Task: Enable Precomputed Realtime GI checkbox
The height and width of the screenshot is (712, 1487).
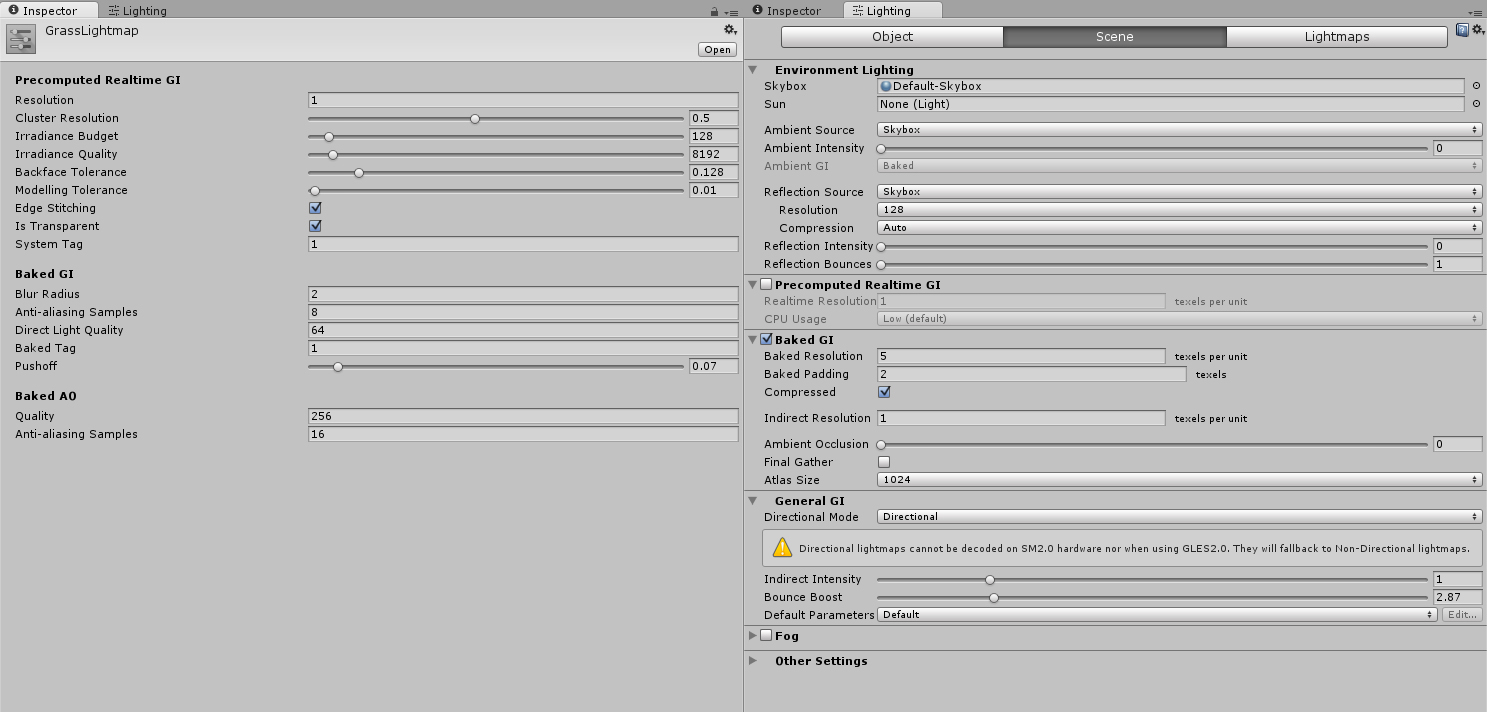Action: click(766, 285)
